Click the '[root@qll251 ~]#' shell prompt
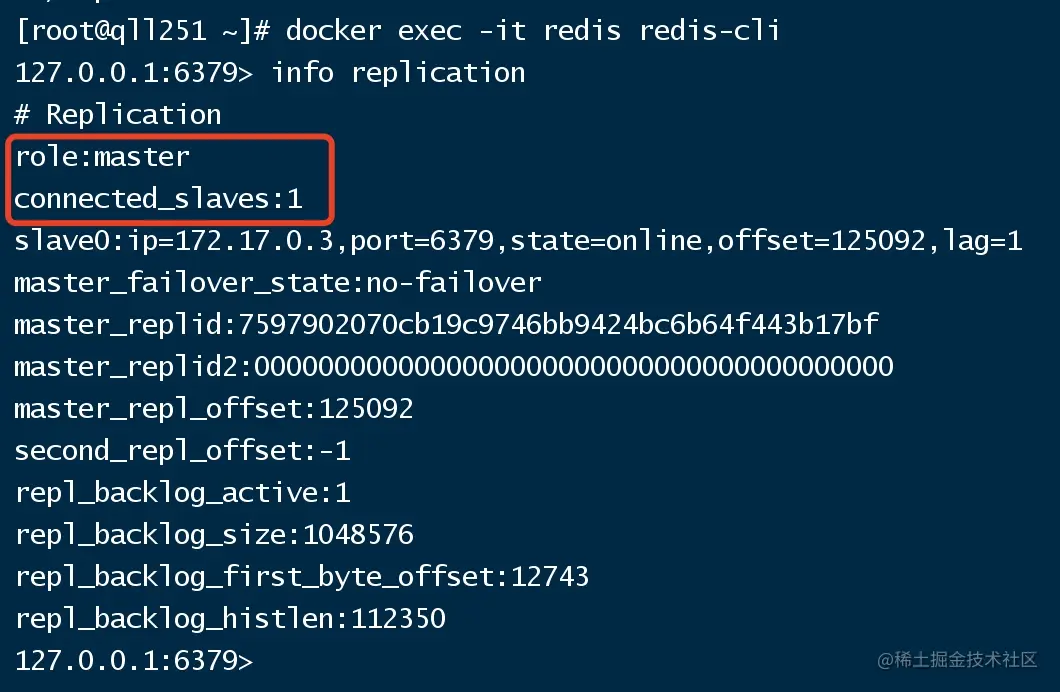This screenshot has width=1060, height=692. (142, 31)
